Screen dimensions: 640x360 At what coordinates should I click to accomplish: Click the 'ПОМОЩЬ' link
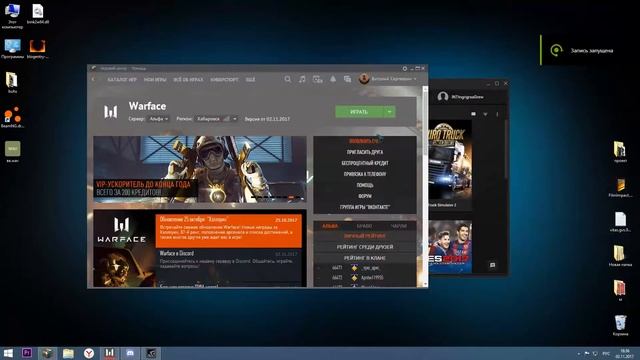[364, 185]
